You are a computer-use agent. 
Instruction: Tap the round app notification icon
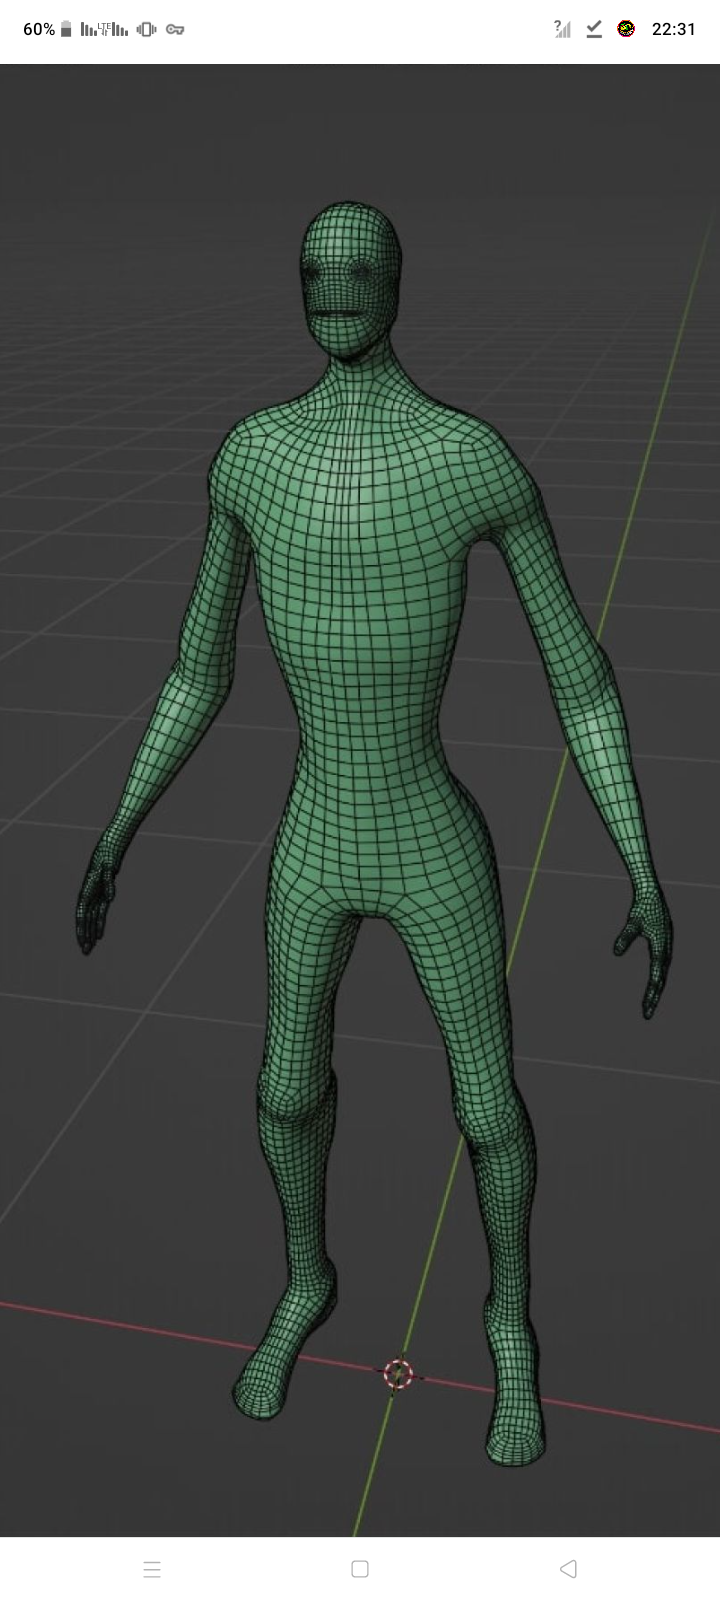coord(626,29)
